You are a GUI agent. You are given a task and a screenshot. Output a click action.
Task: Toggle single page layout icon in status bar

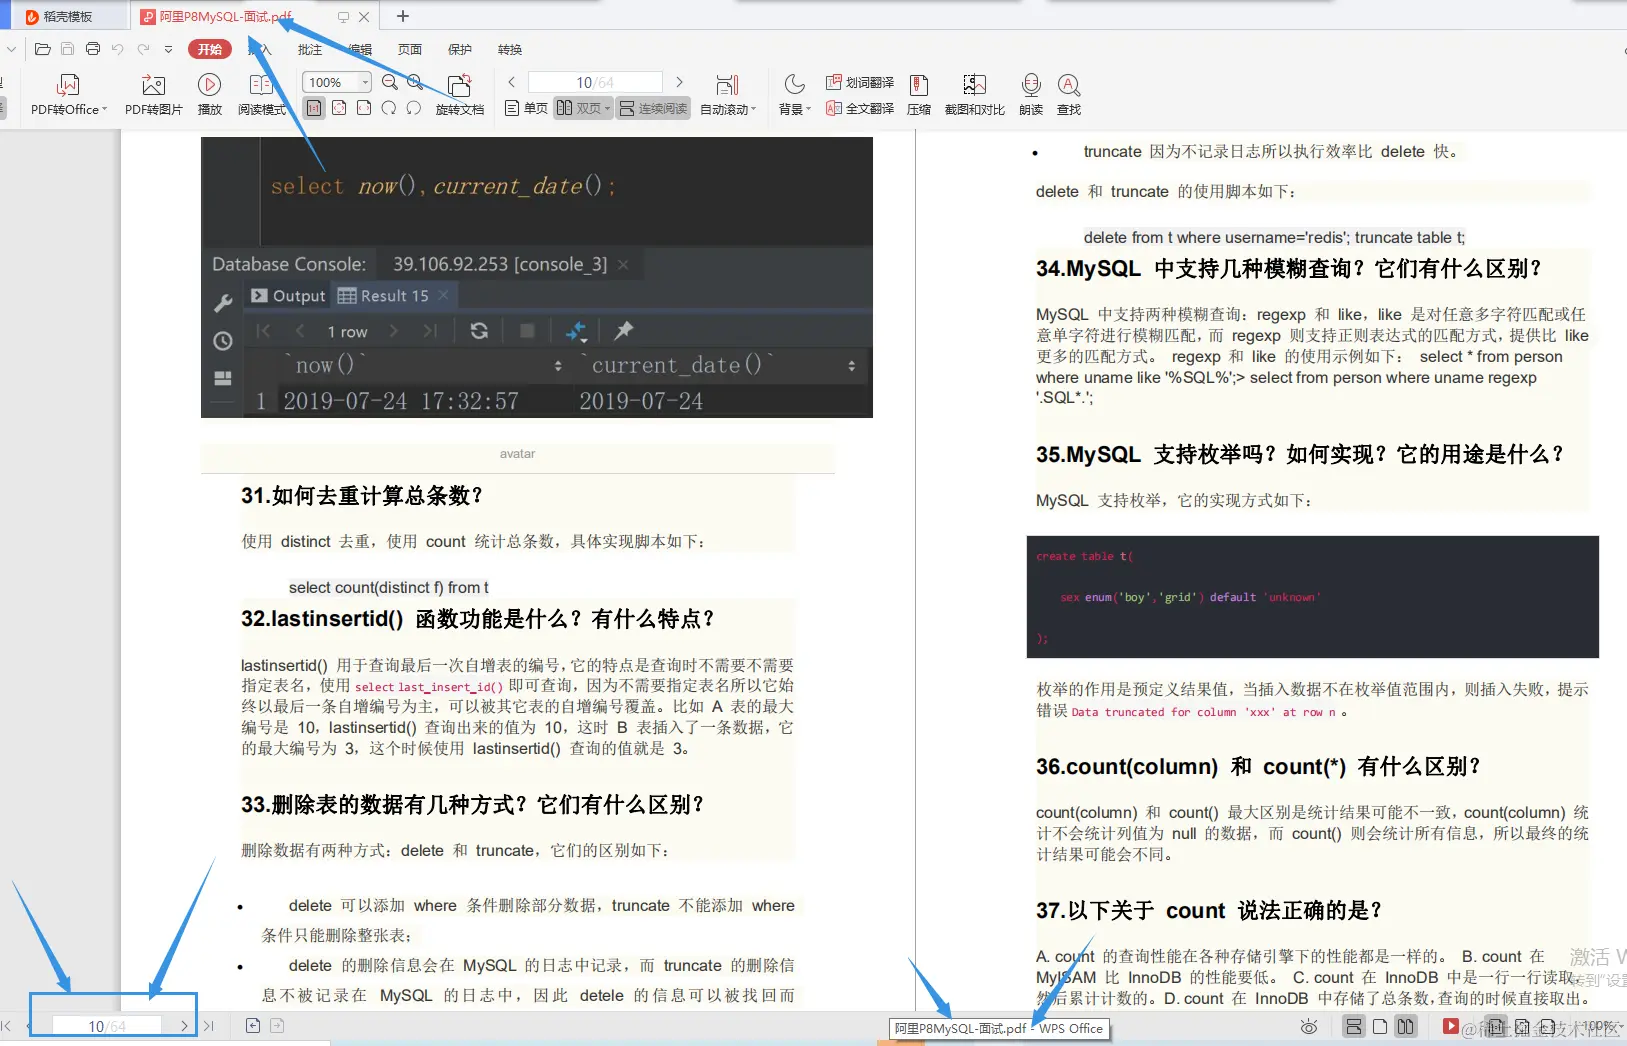pyautogui.click(x=1380, y=1026)
